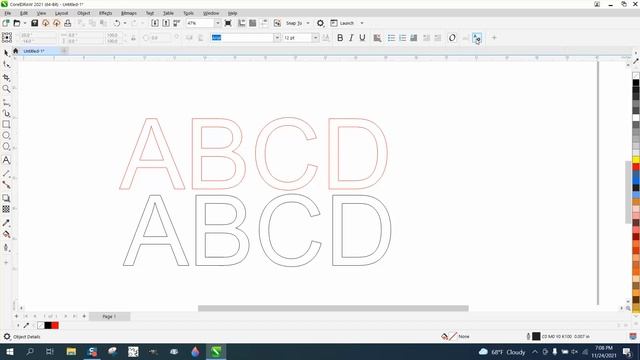Screen dimensions: 640x360
Task: Open the zoom level dropdown
Action: pos(218,23)
